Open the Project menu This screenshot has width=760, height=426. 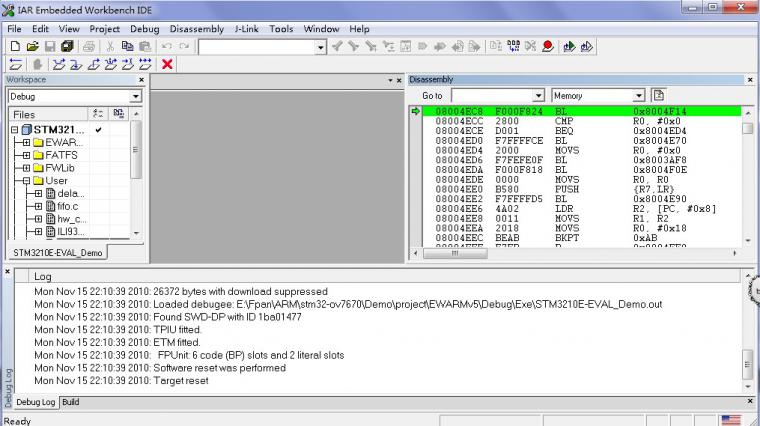pyautogui.click(x=104, y=29)
